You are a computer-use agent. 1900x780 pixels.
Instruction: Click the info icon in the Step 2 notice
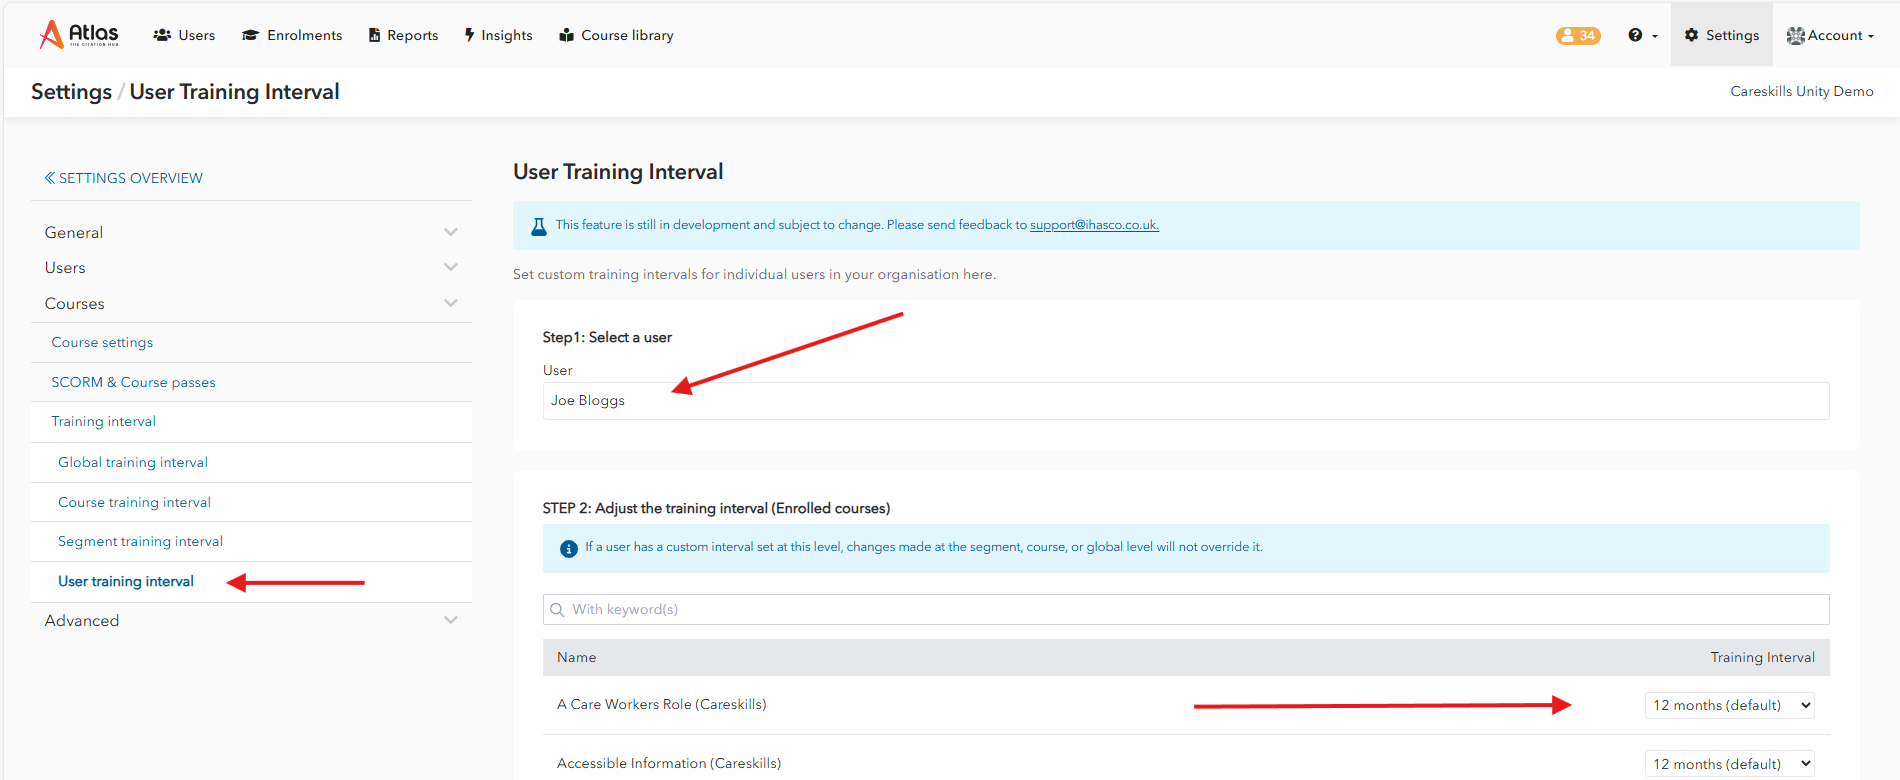click(569, 548)
